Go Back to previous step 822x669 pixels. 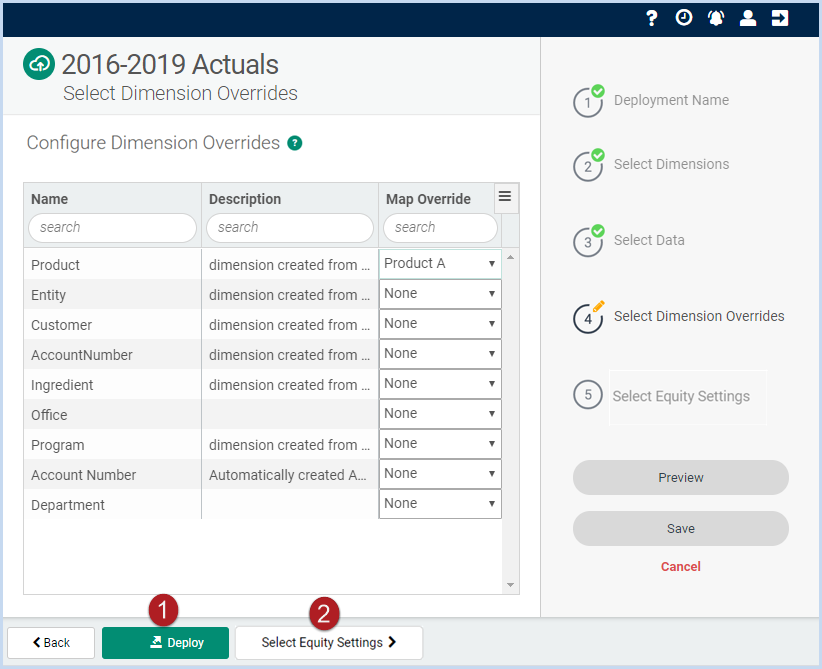click(51, 643)
